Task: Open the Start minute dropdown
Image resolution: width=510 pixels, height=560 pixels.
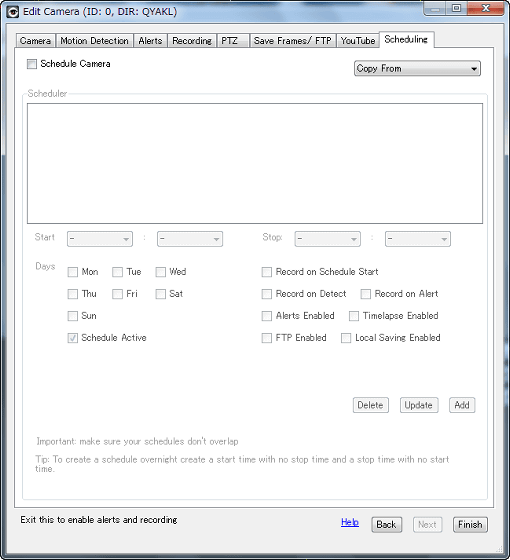Action: click(x=190, y=239)
